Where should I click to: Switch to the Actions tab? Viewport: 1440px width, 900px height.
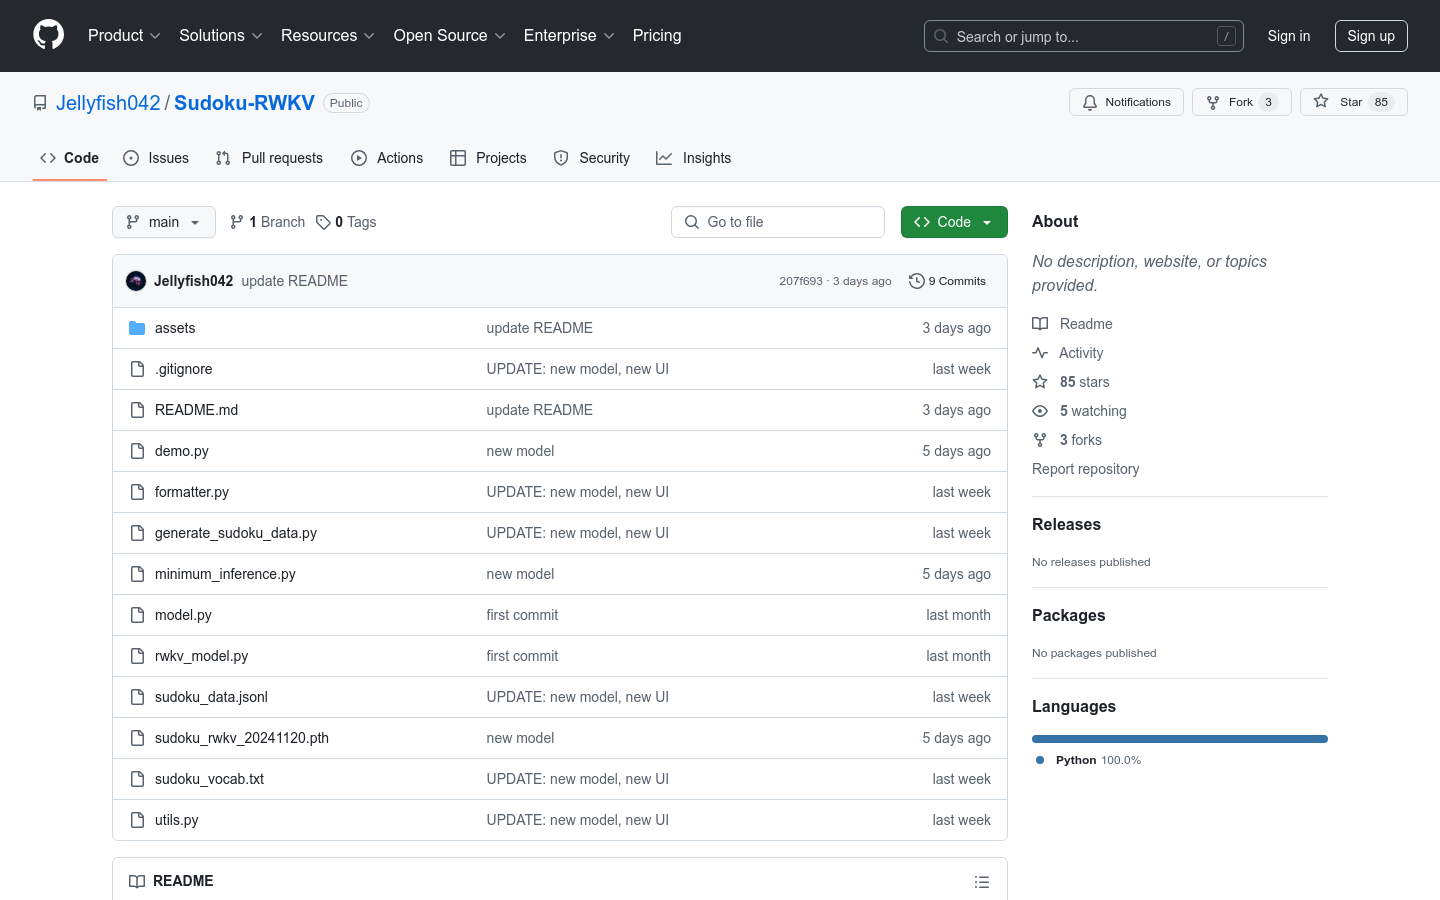pos(387,158)
